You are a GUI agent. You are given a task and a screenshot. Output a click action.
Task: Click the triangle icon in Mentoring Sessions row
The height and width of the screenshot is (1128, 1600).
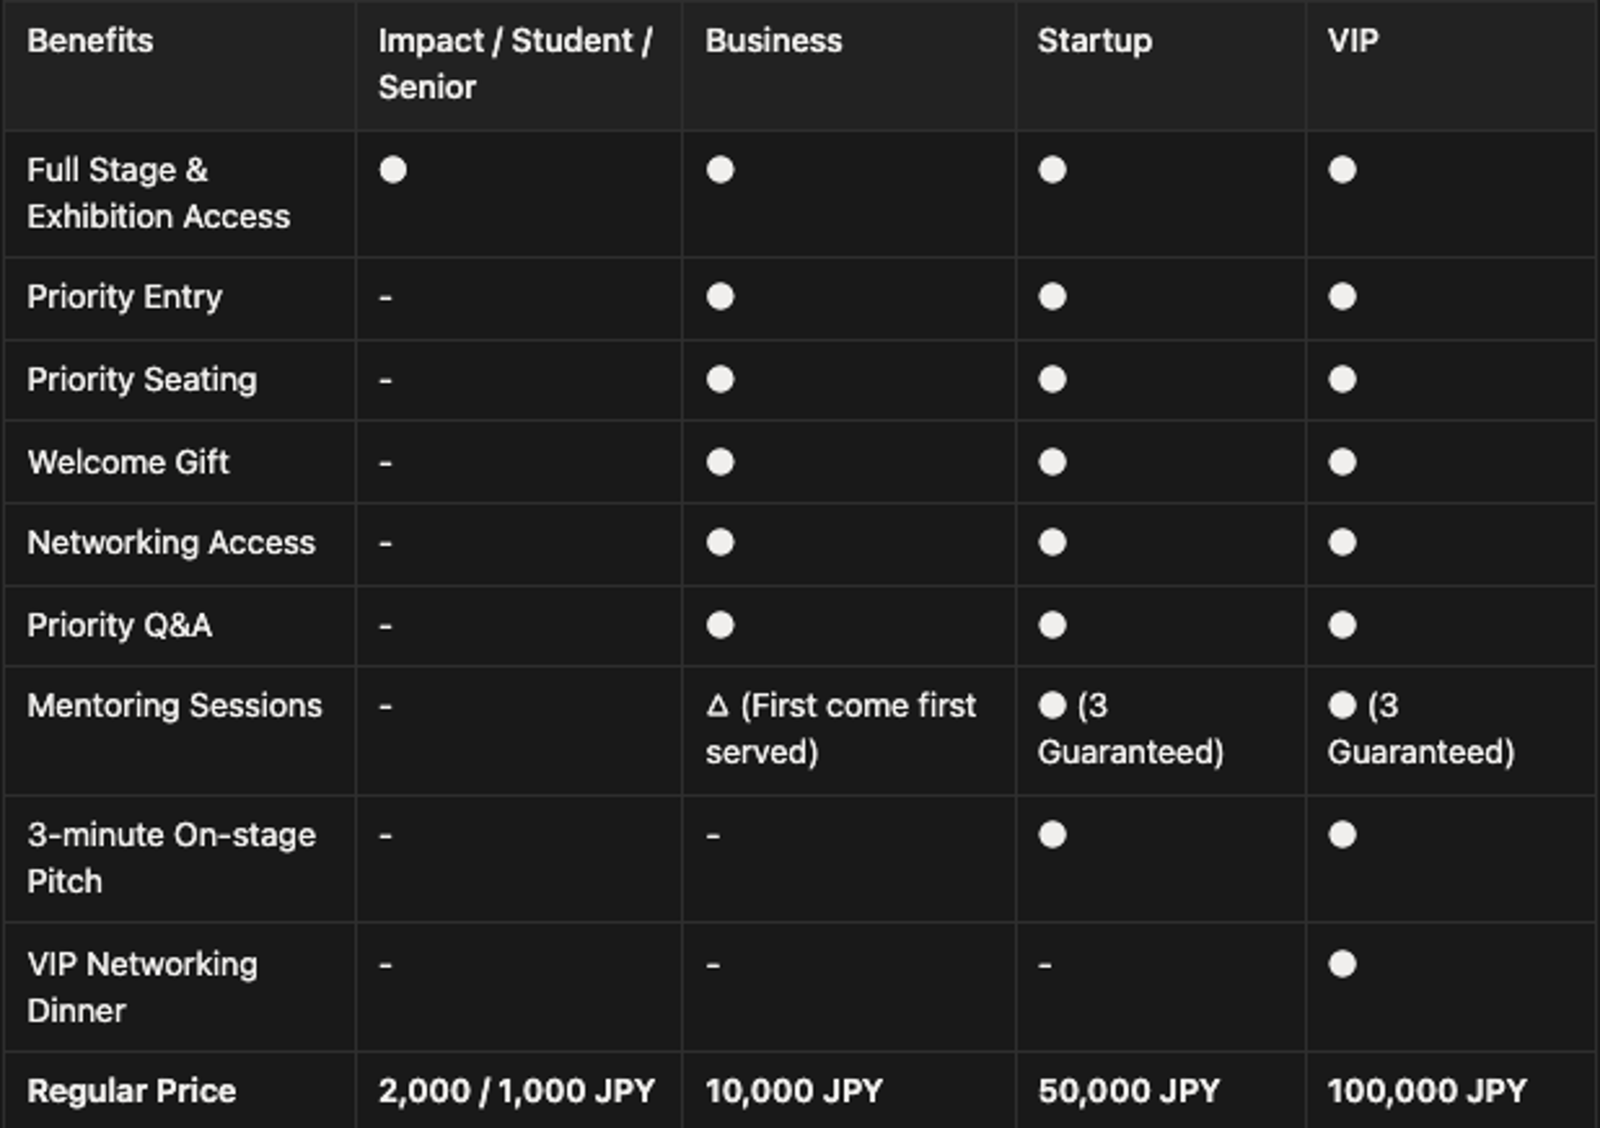[x=717, y=706]
